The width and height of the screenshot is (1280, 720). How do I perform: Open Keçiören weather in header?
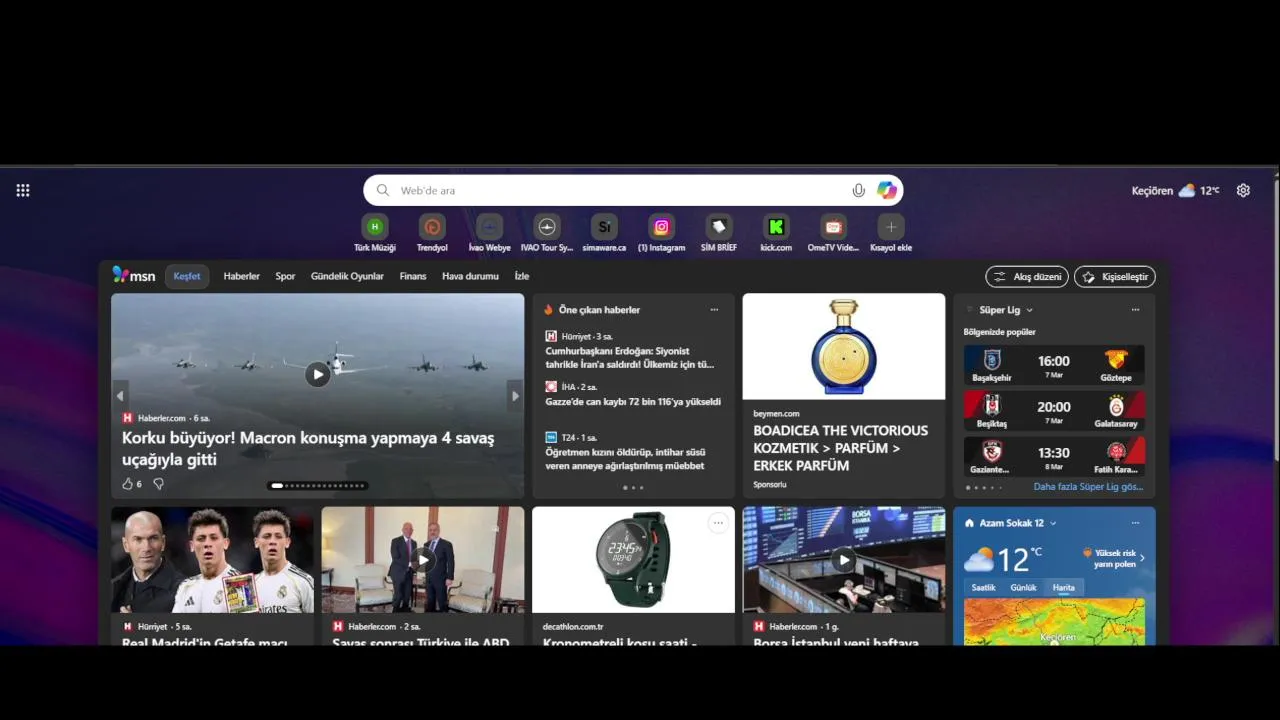point(1175,190)
